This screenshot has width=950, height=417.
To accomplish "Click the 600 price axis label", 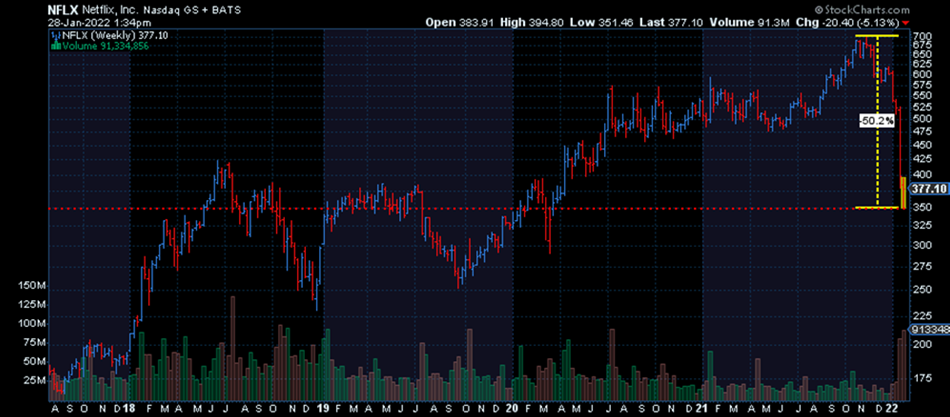I will pyautogui.click(x=920, y=74).
